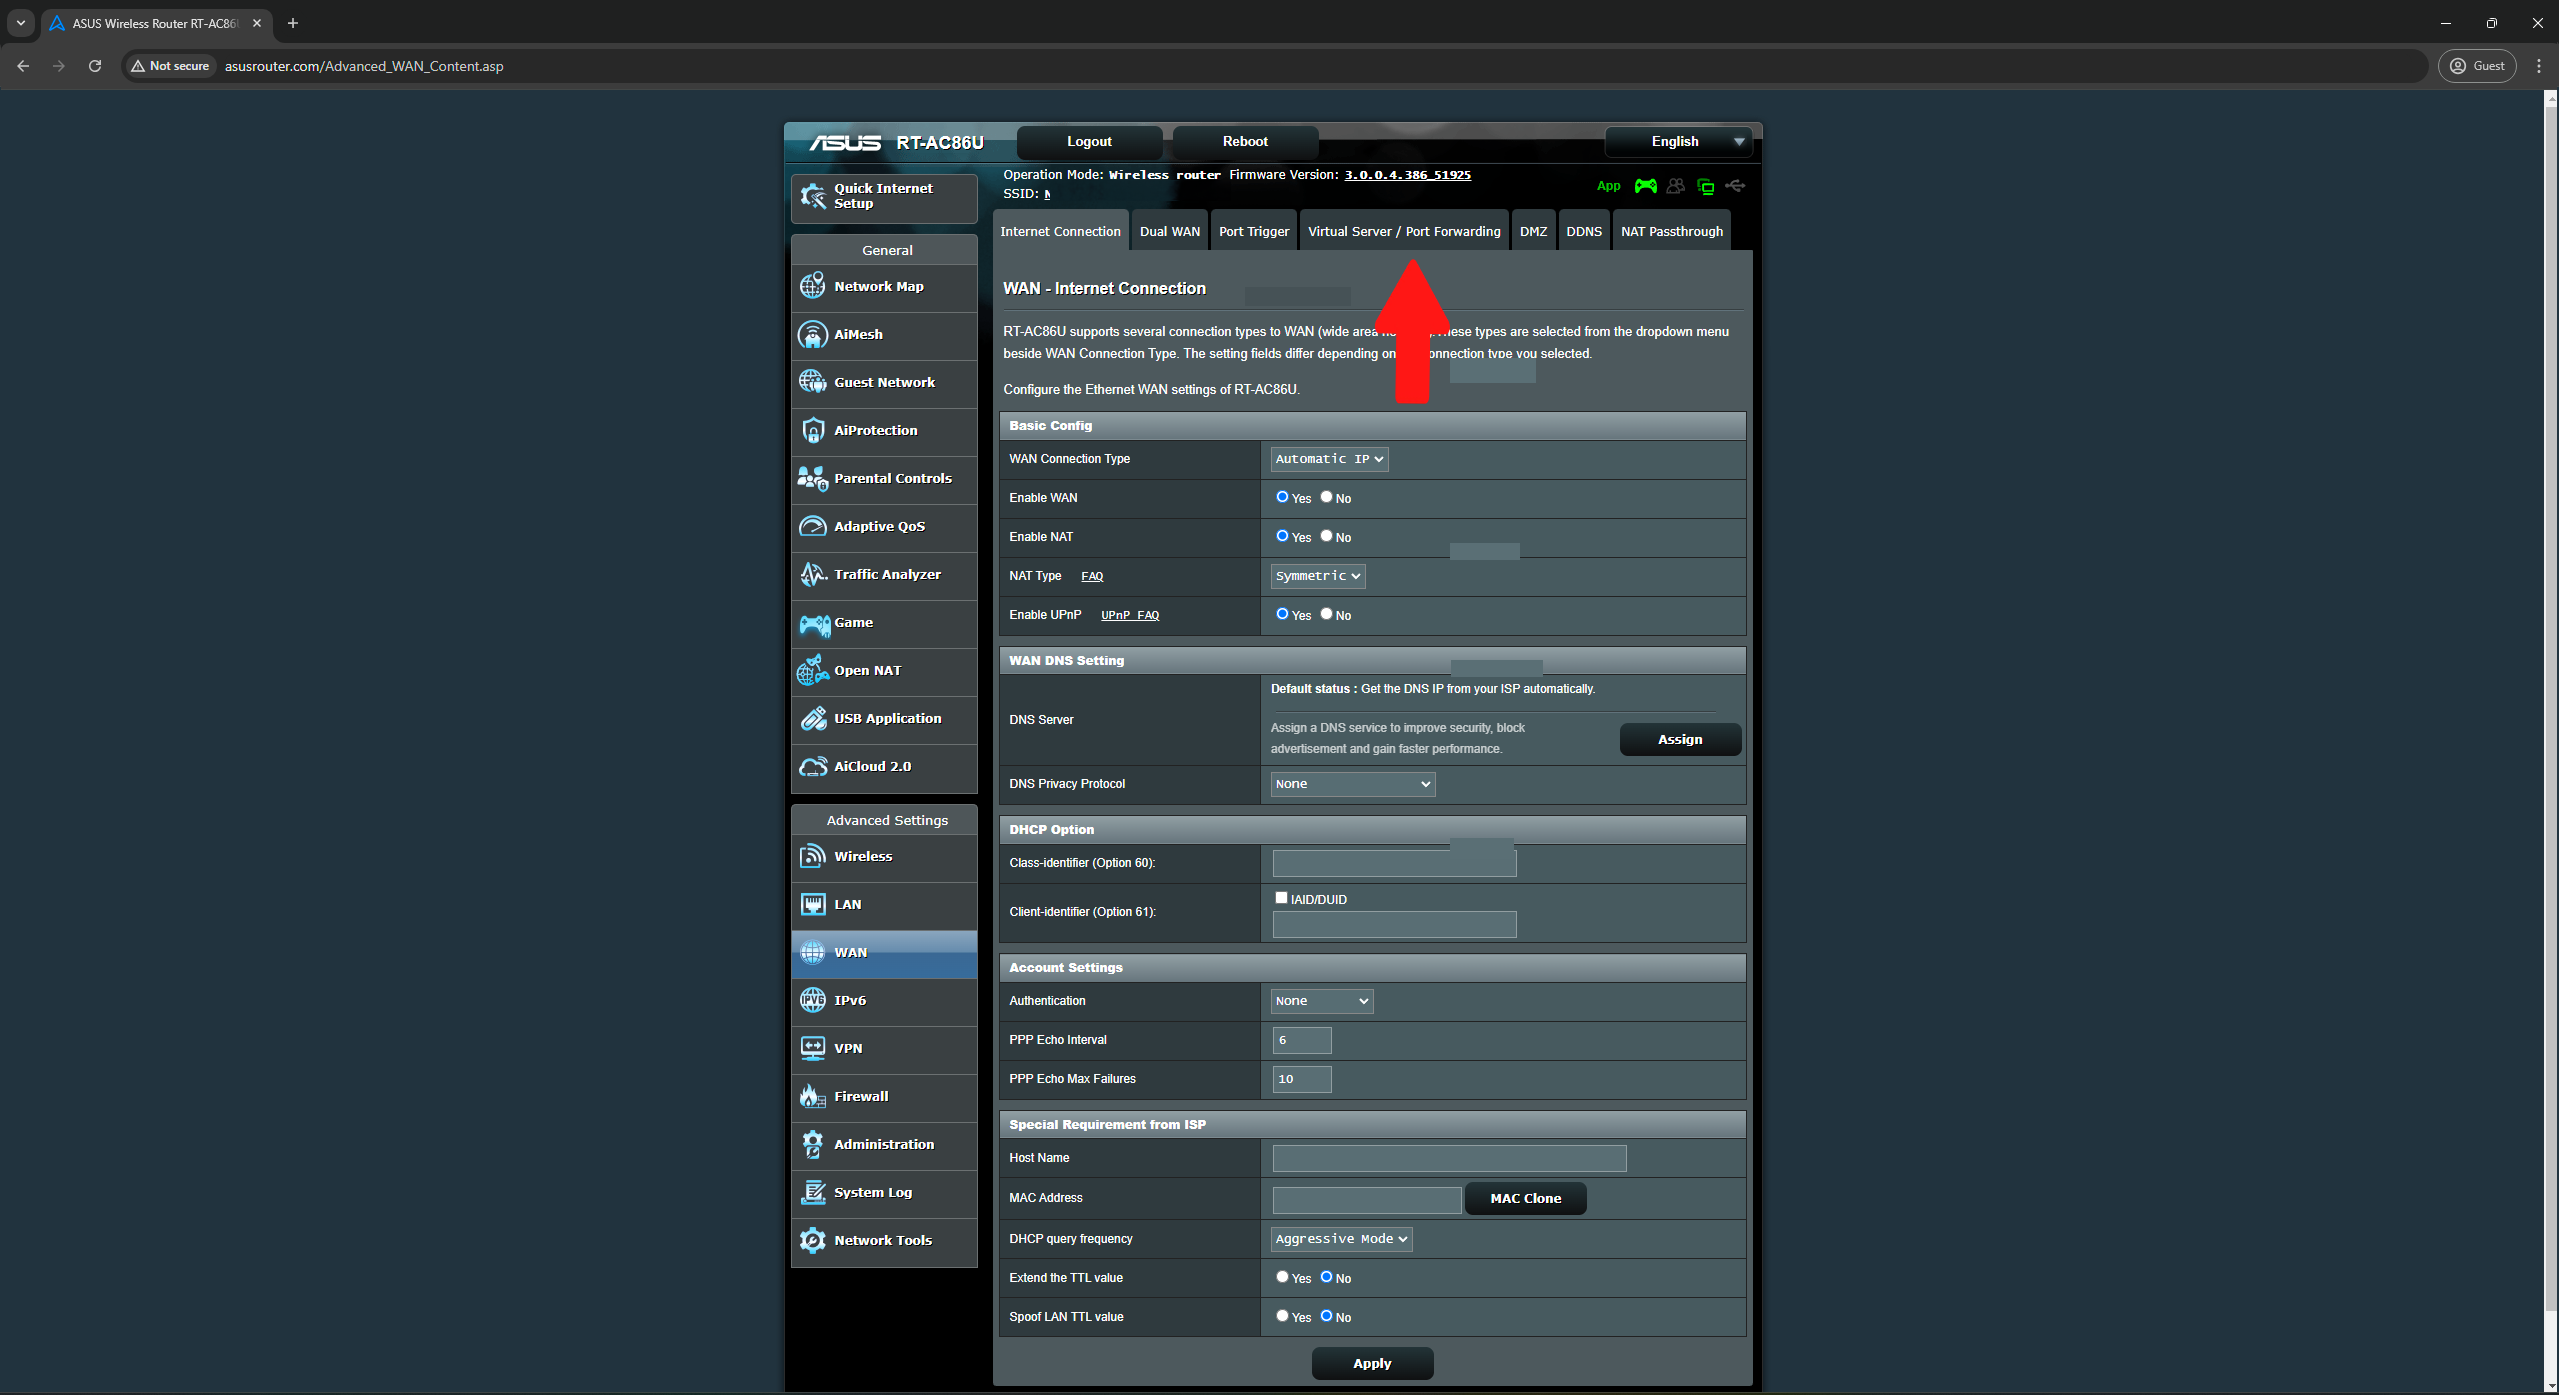Check the IAID/DUID checkbox
The image size is (2559, 1395).
pos(1281,898)
